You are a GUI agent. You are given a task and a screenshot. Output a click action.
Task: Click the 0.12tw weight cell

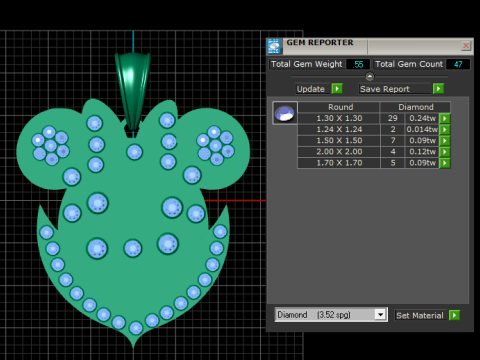[422, 152]
